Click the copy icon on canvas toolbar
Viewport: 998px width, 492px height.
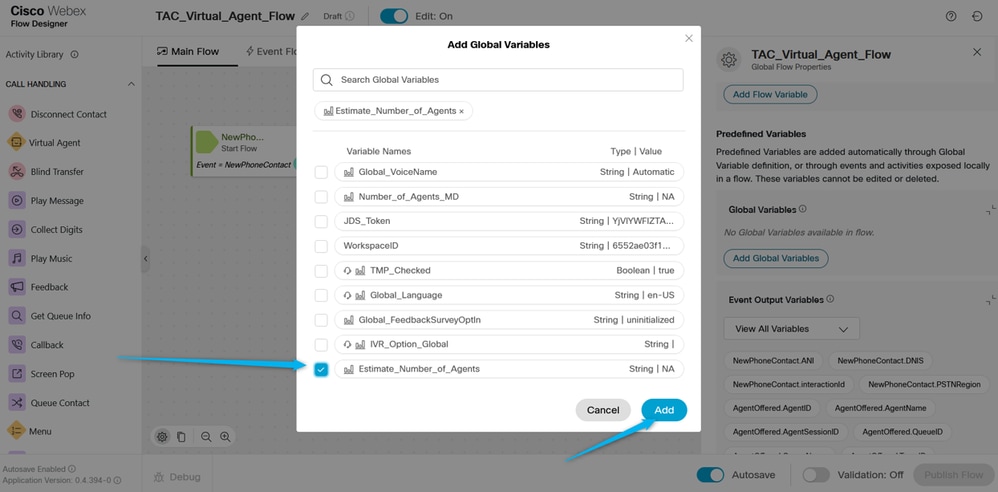click(x=181, y=437)
